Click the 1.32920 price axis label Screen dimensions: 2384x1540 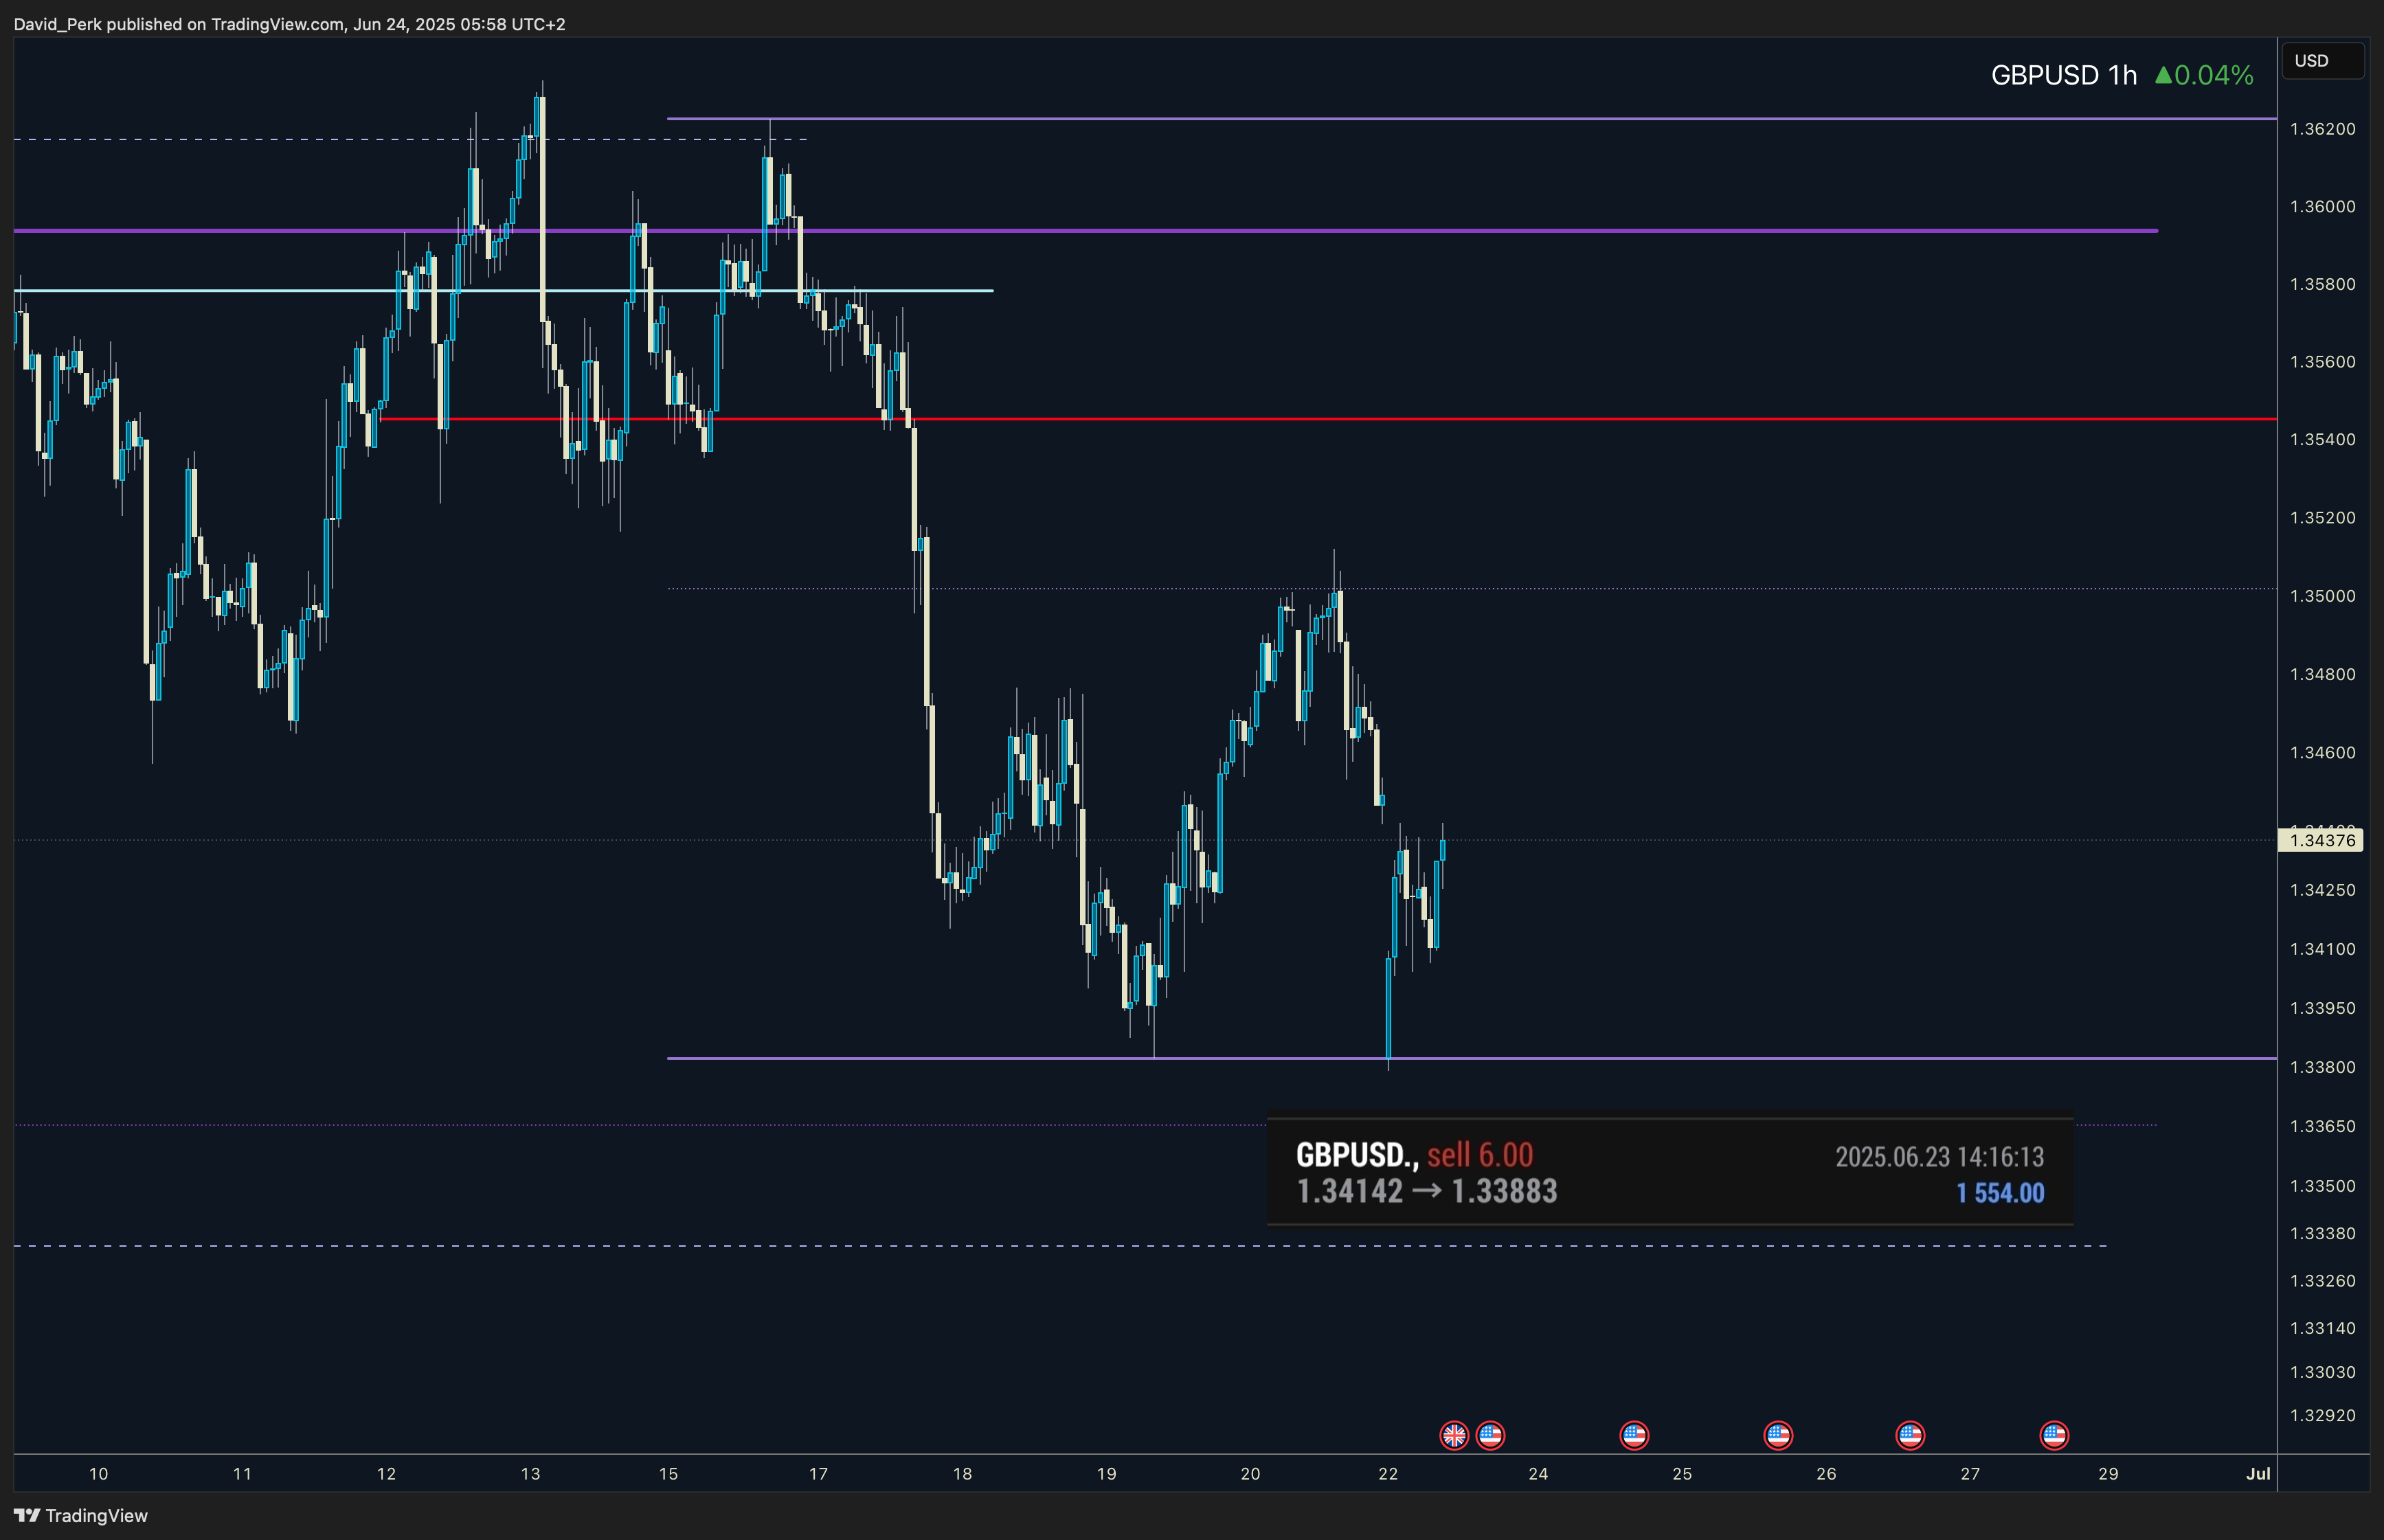(2322, 1416)
